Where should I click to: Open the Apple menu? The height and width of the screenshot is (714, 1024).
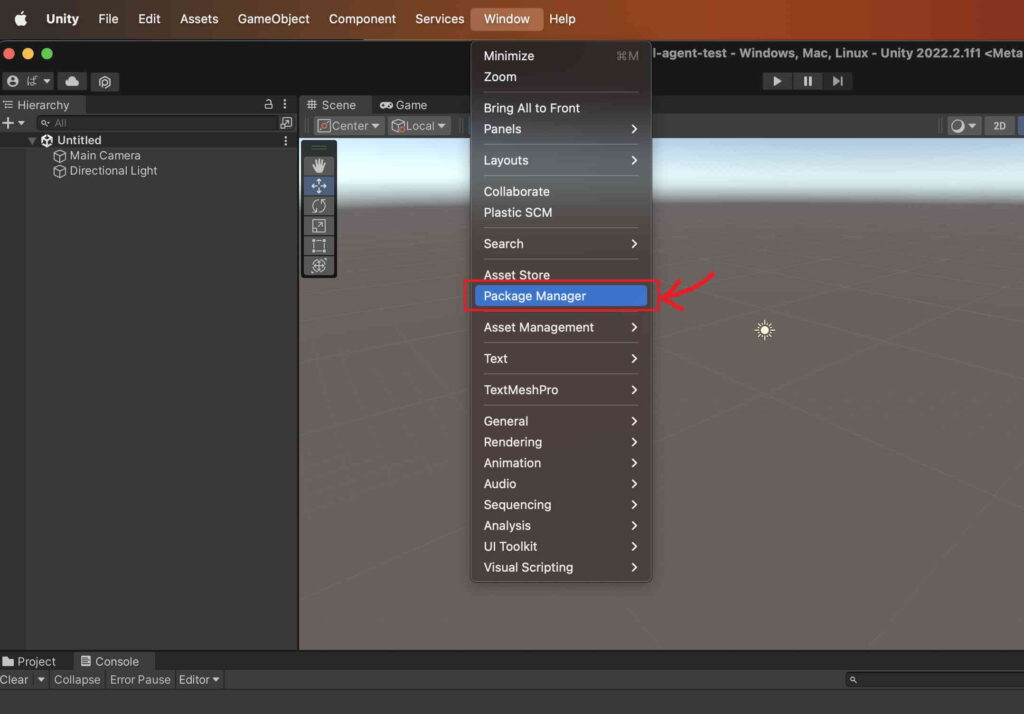point(20,19)
